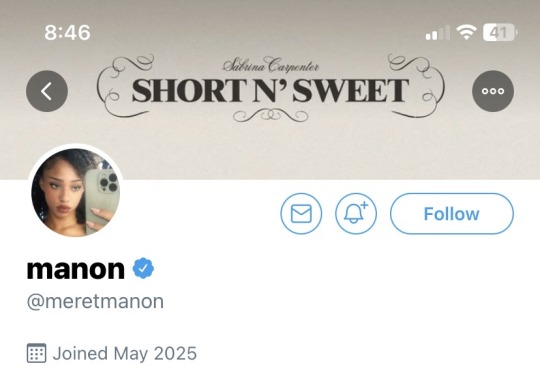Click the ornamental flourish under the banner title
Screen dimensions: 540x385
(x=270, y=115)
